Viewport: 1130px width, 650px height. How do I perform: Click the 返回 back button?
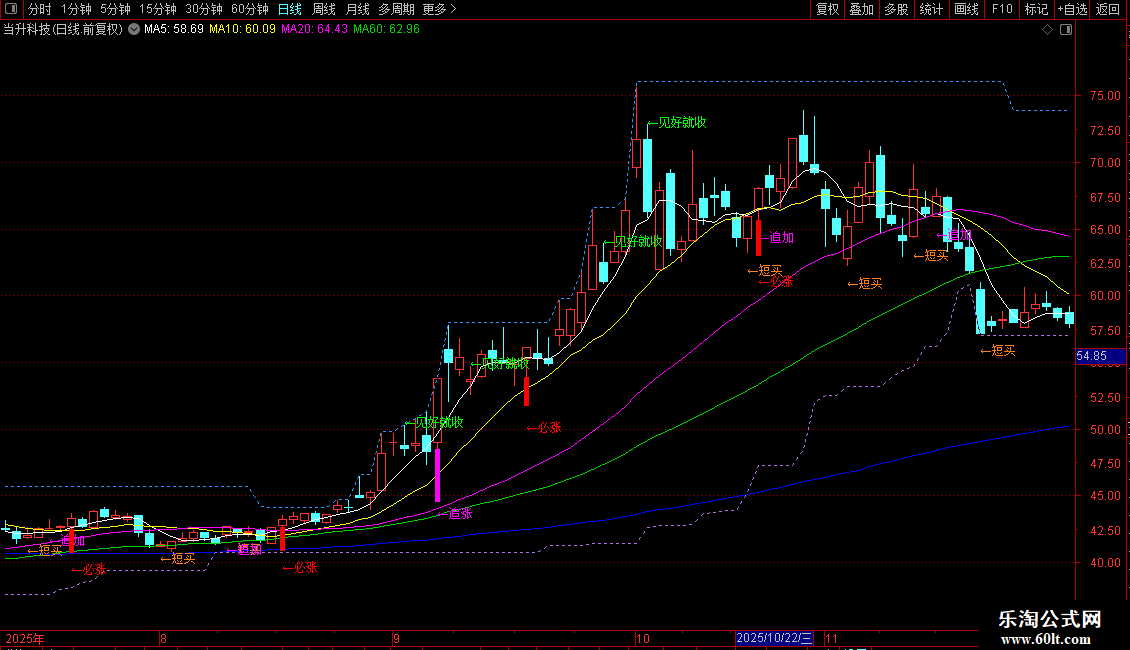click(x=1108, y=9)
